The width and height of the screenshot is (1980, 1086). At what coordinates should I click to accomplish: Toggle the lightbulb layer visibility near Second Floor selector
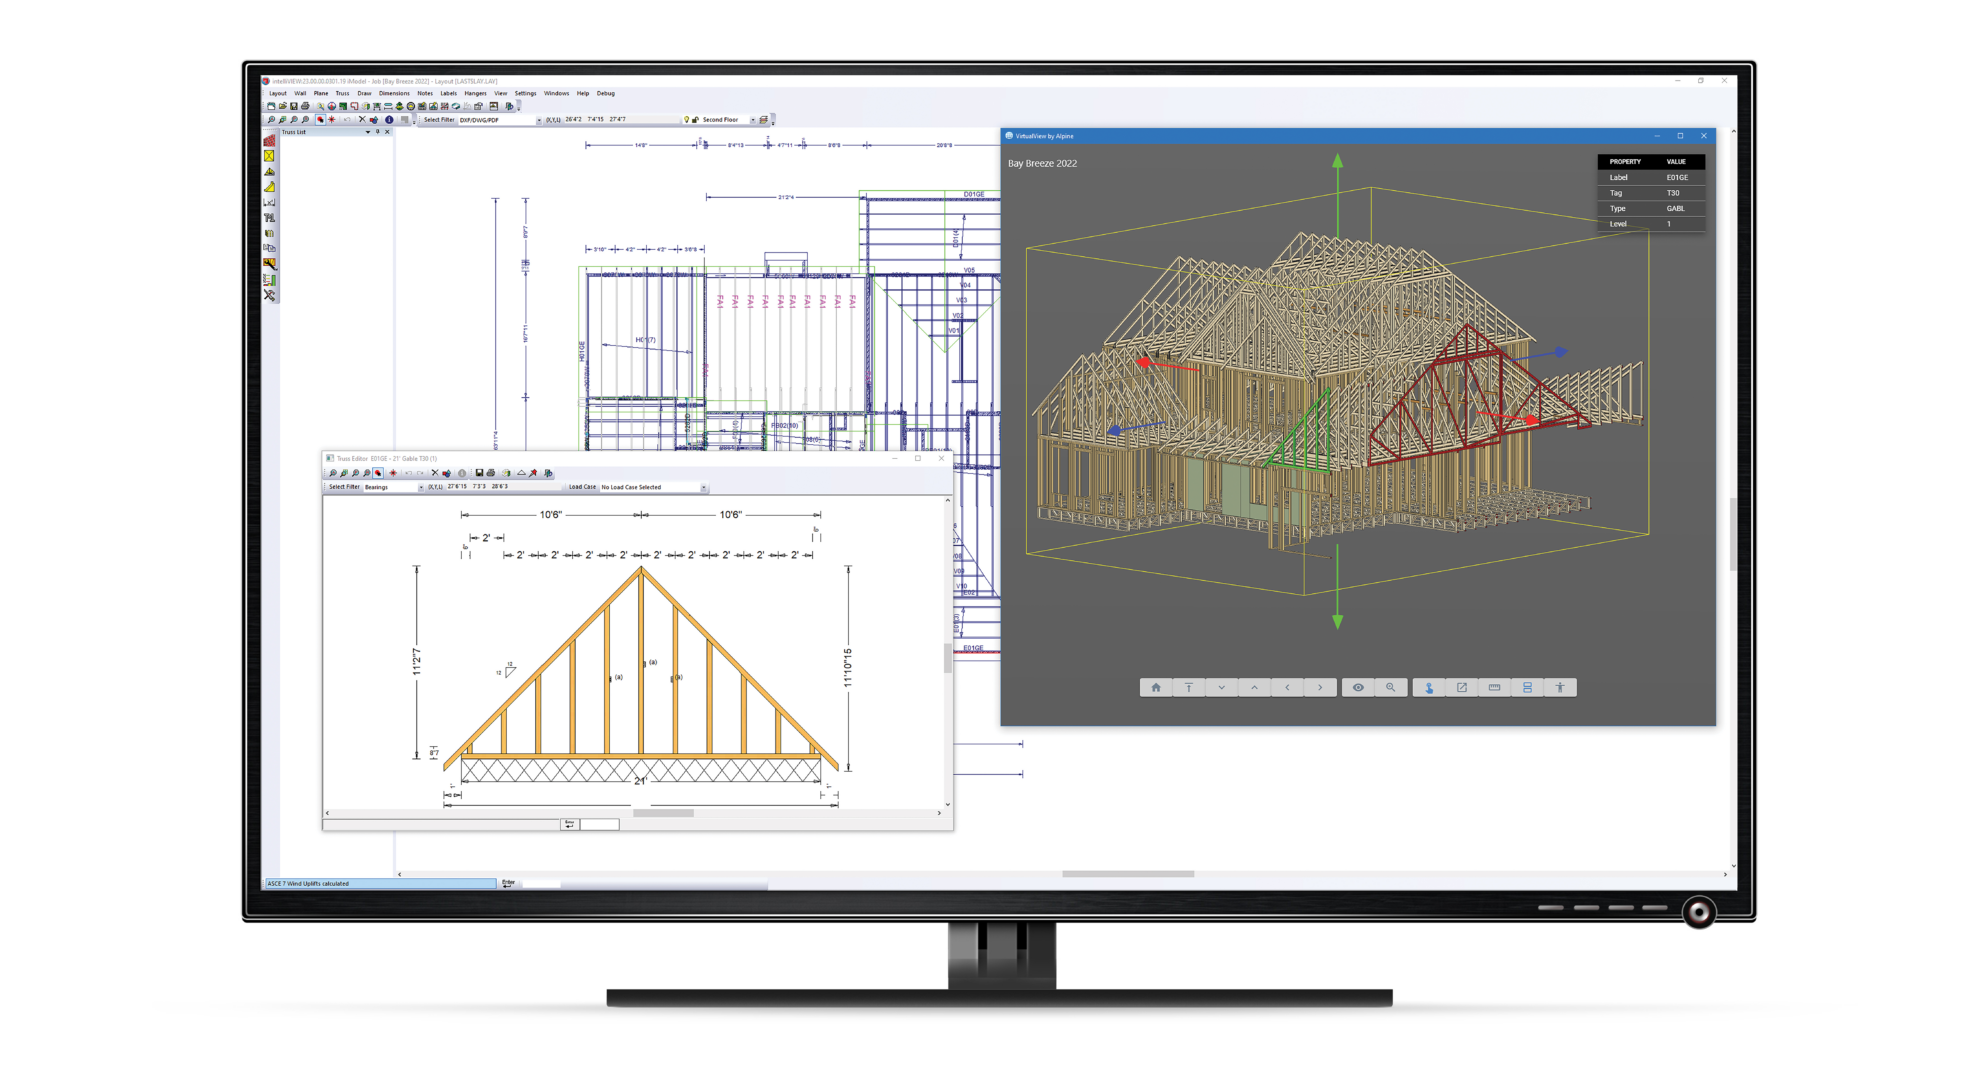pos(688,120)
